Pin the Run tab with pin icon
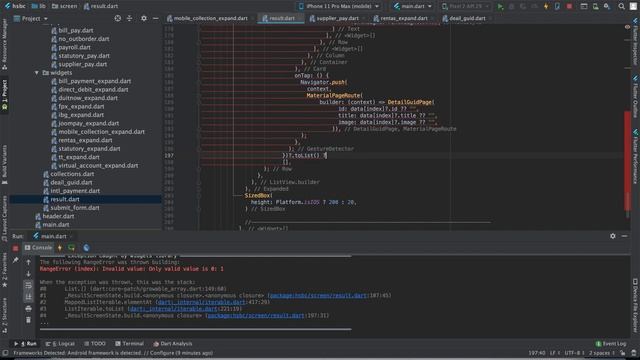This screenshot has height=360, width=640. click(16, 260)
